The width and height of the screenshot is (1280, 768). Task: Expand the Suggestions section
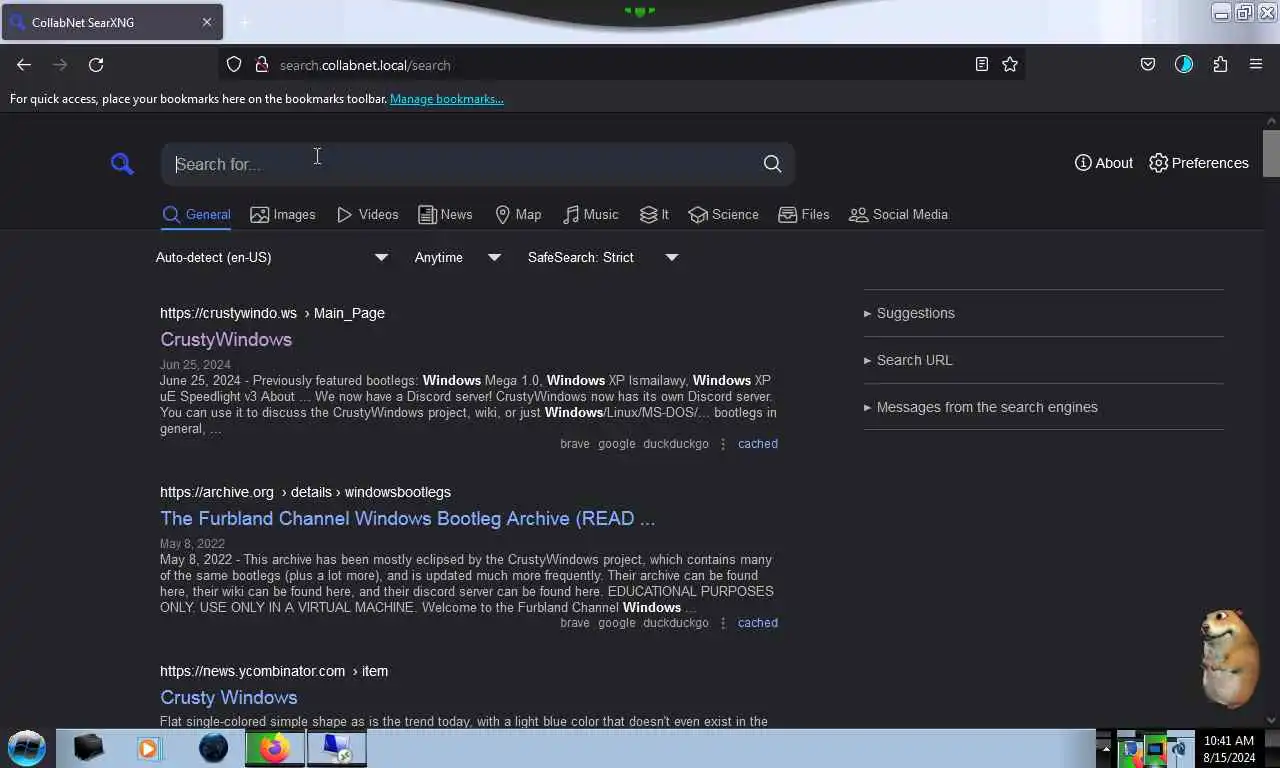(909, 313)
